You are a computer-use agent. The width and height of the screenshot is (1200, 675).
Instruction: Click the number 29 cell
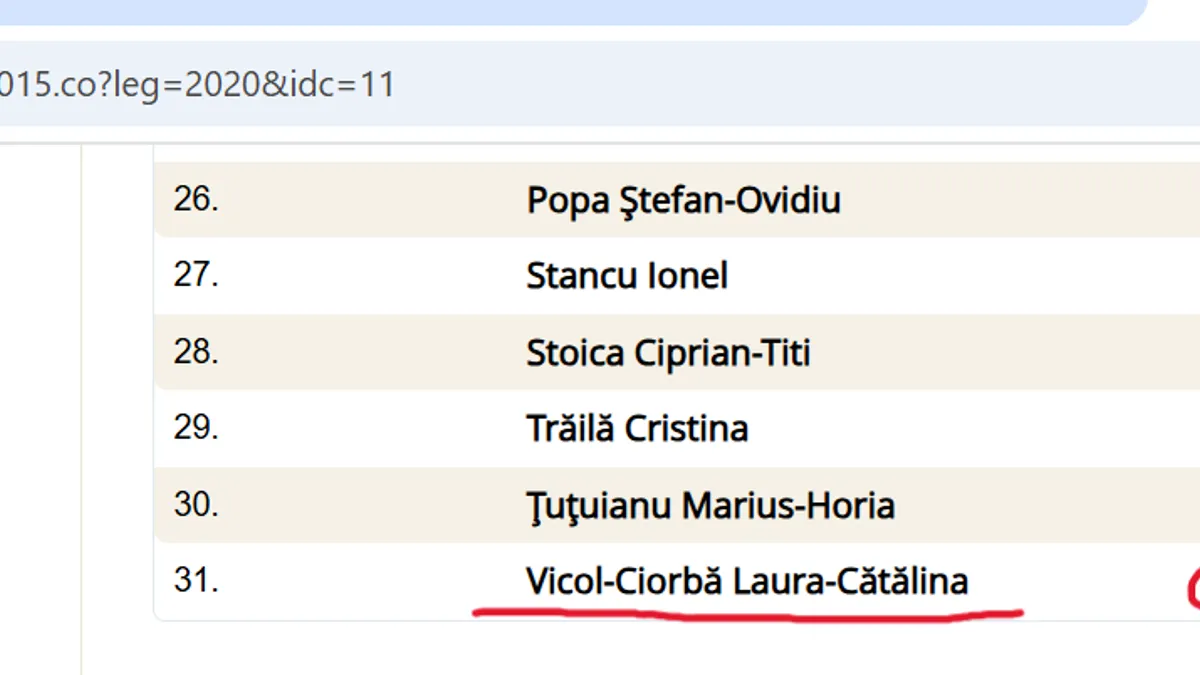click(x=196, y=428)
